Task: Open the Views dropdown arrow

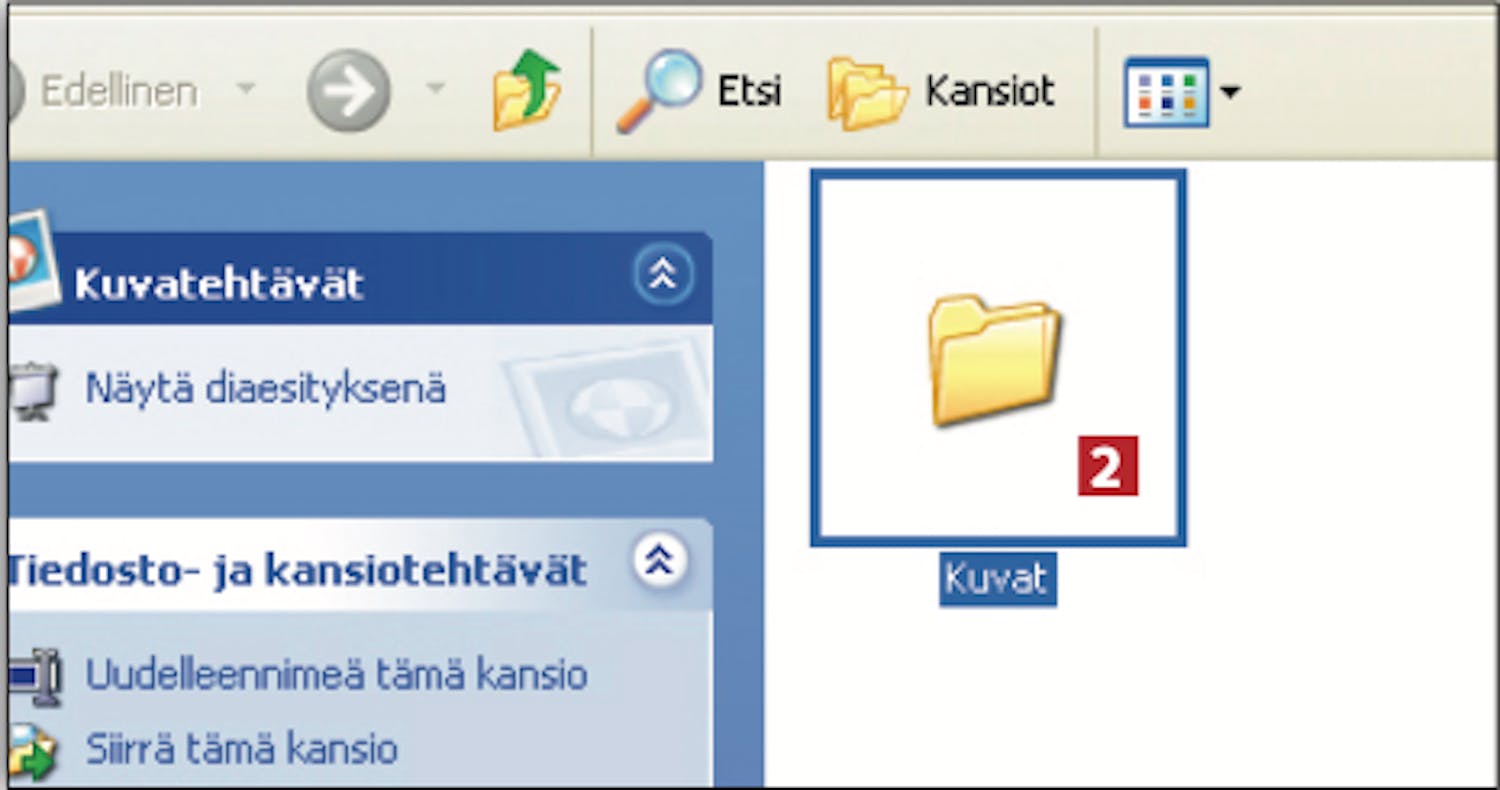Action: (x=1230, y=93)
